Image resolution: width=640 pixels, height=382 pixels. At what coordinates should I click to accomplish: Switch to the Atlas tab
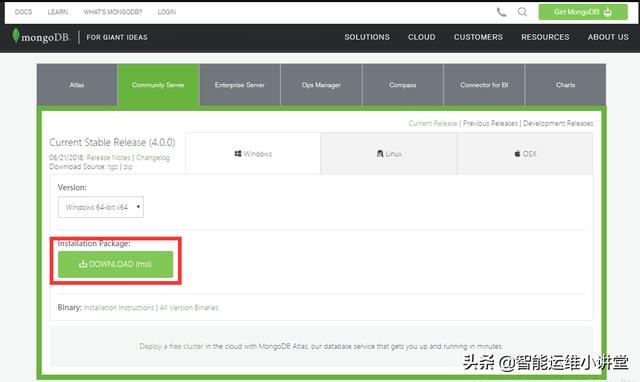tap(77, 85)
